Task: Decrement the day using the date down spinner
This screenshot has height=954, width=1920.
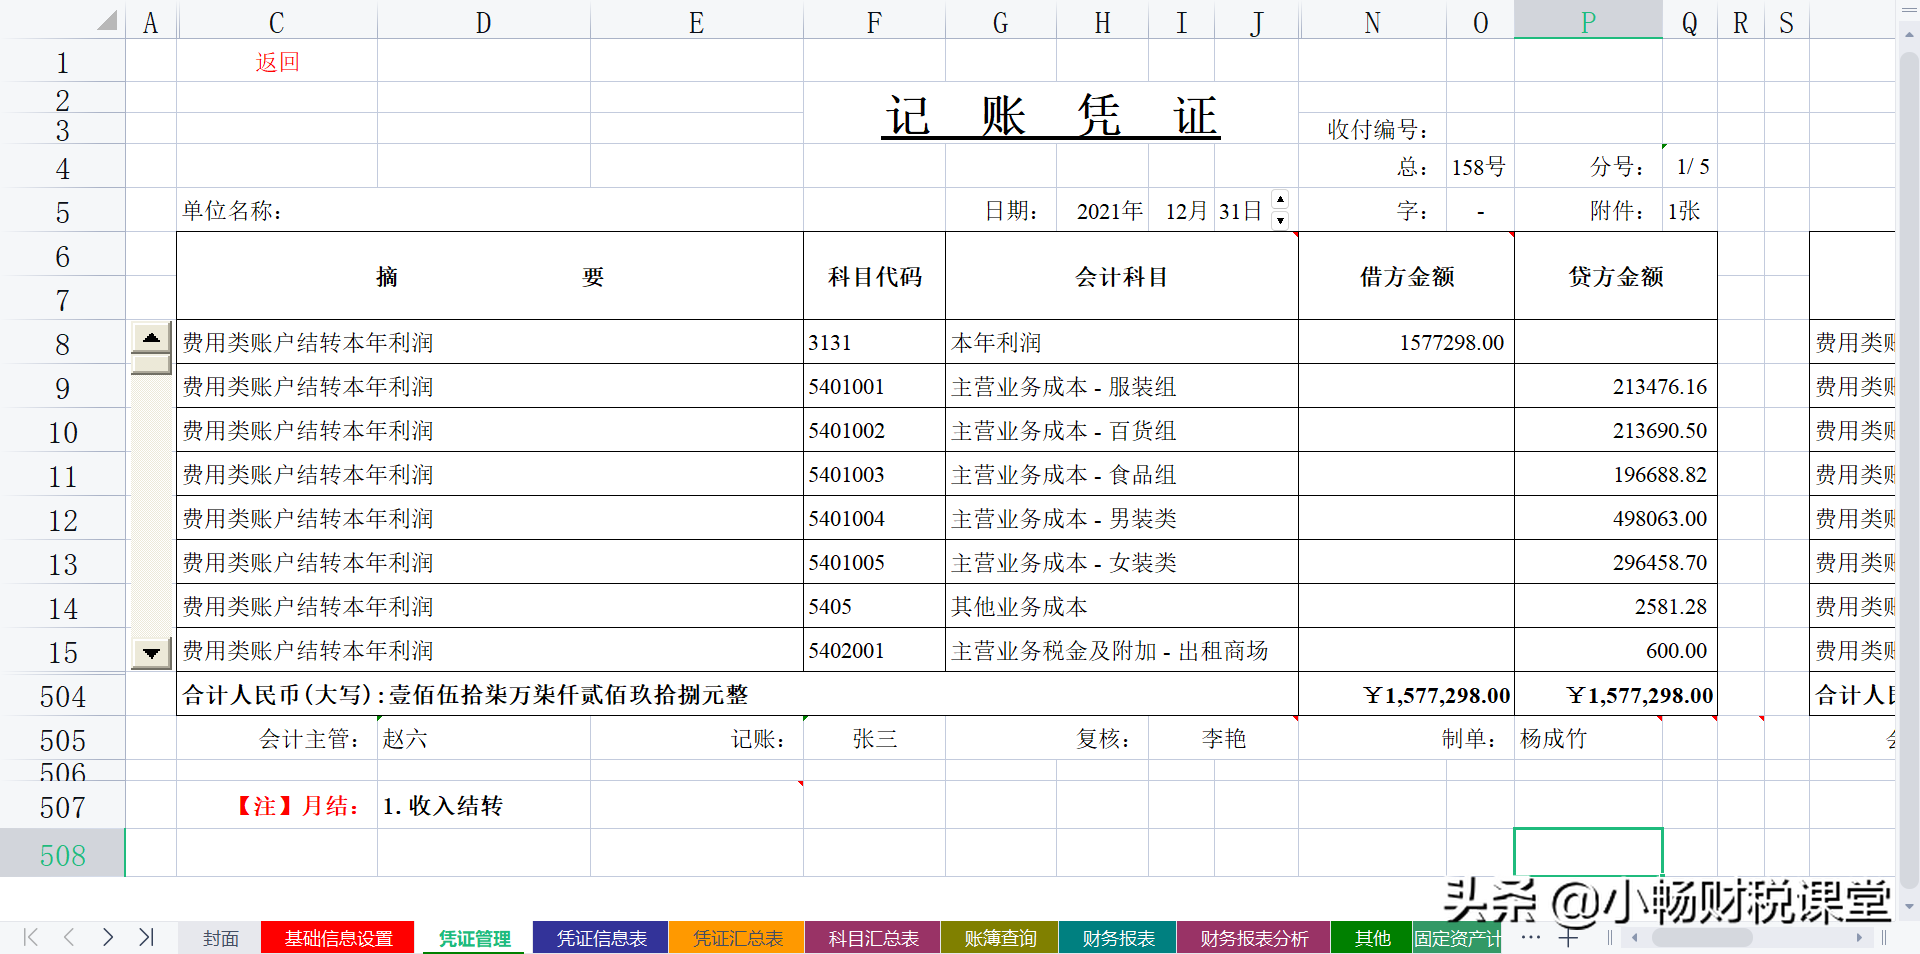Action: pyautogui.click(x=1281, y=219)
